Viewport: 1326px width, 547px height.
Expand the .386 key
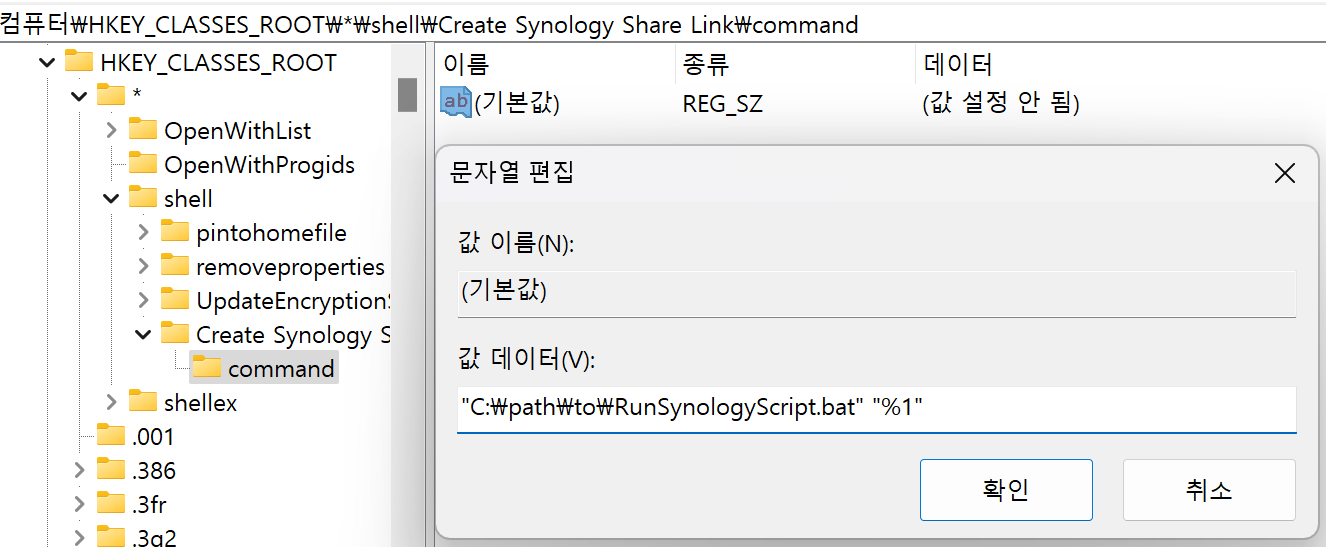pos(79,471)
